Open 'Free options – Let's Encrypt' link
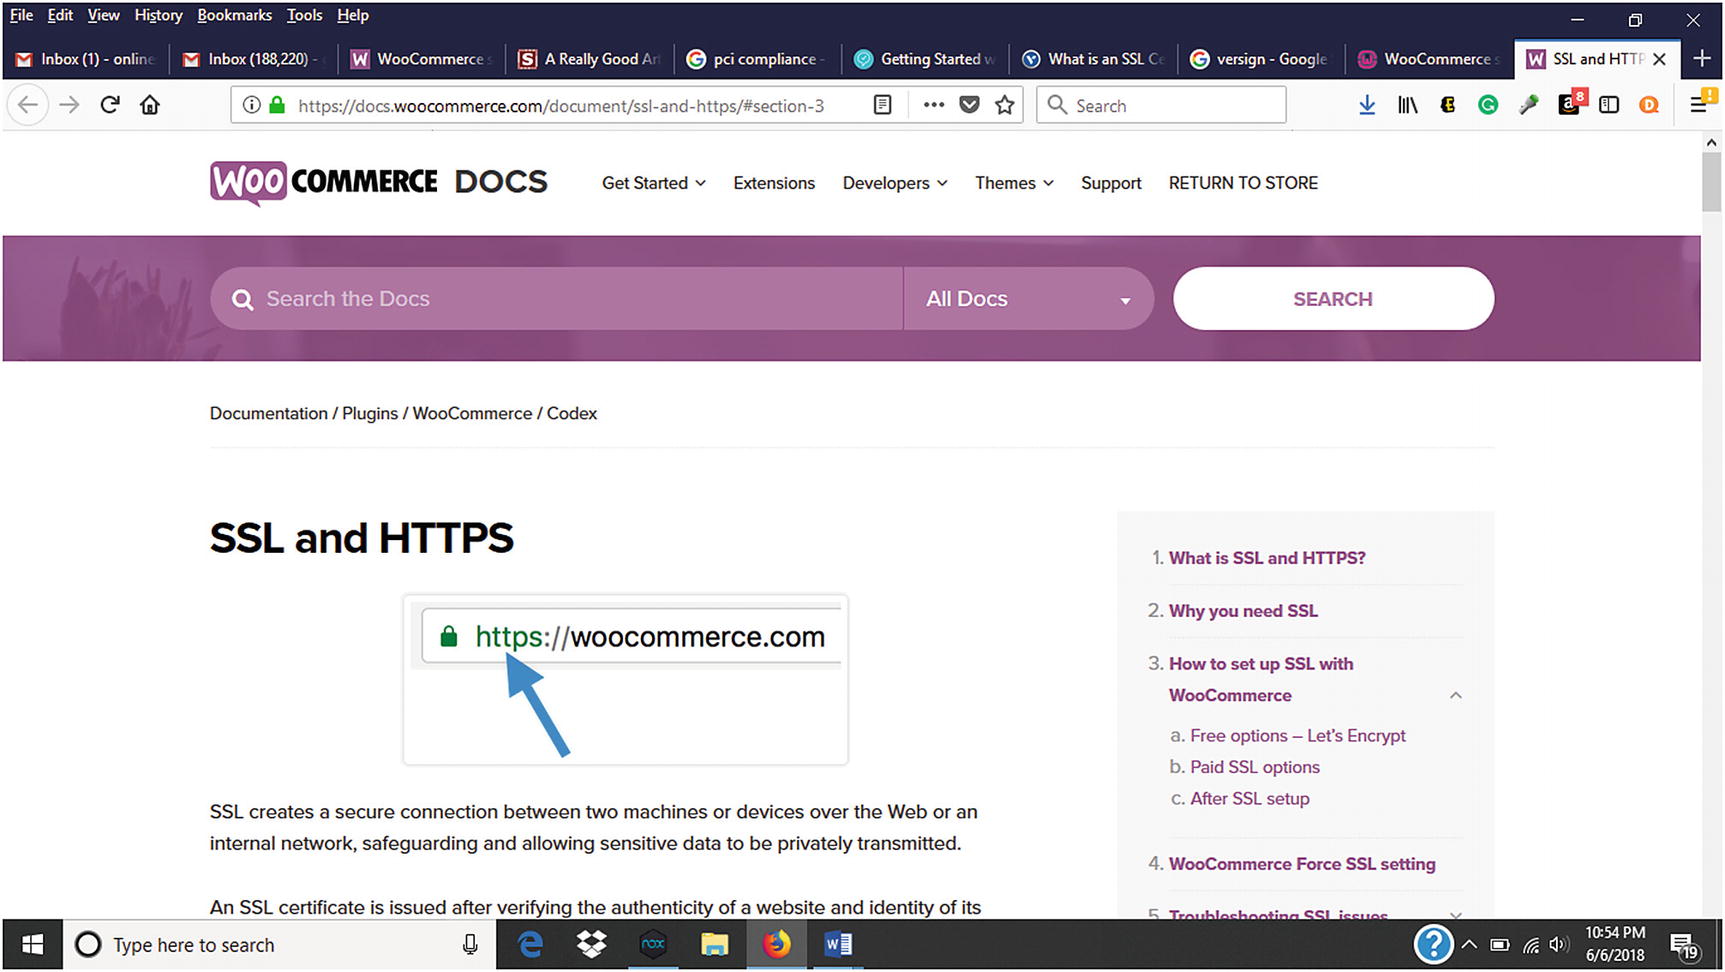The height and width of the screenshot is (972, 1725). (x=1298, y=736)
